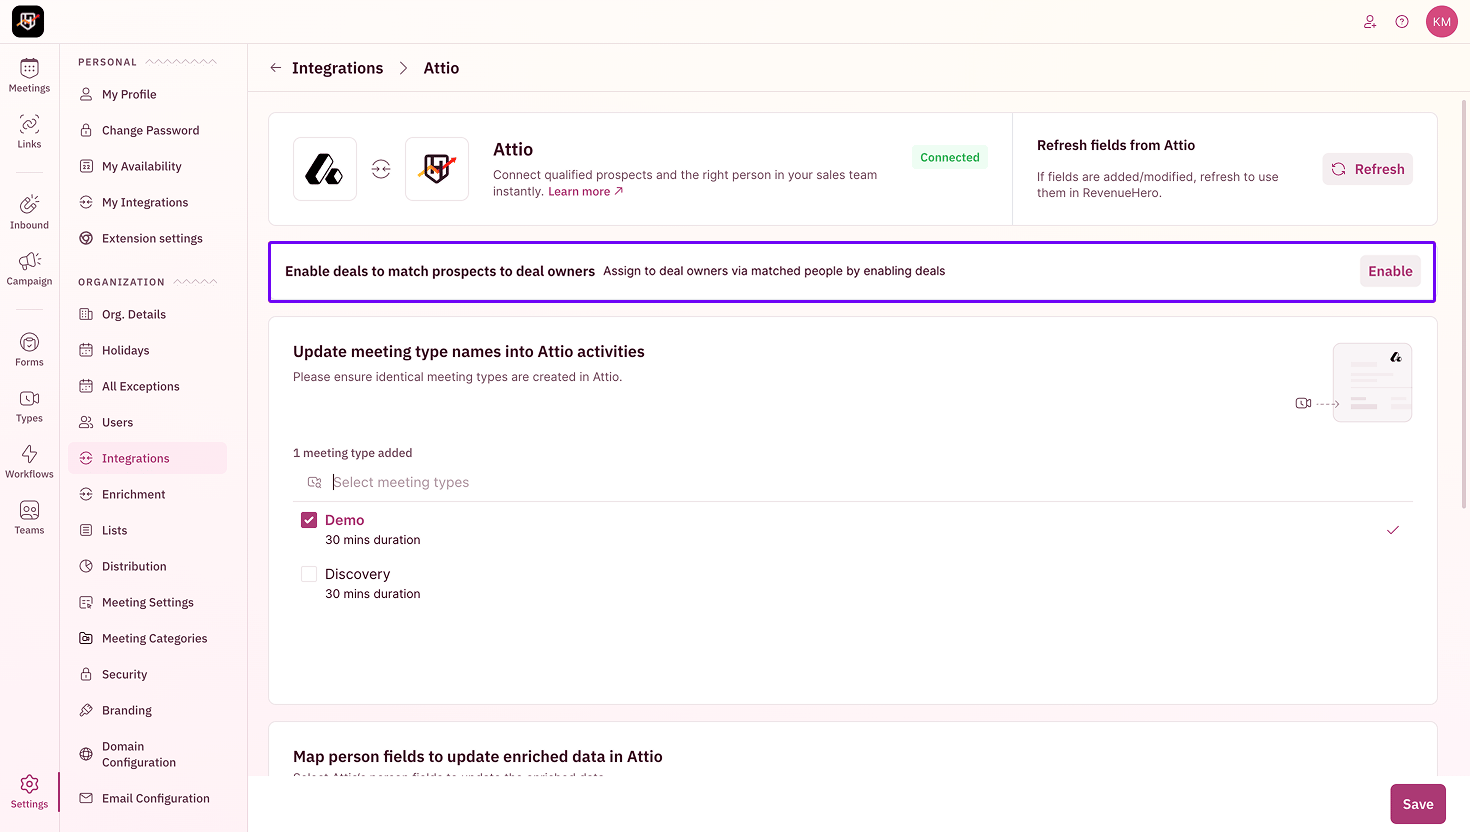
Task: Open Meeting Categories page
Action: 148,638
